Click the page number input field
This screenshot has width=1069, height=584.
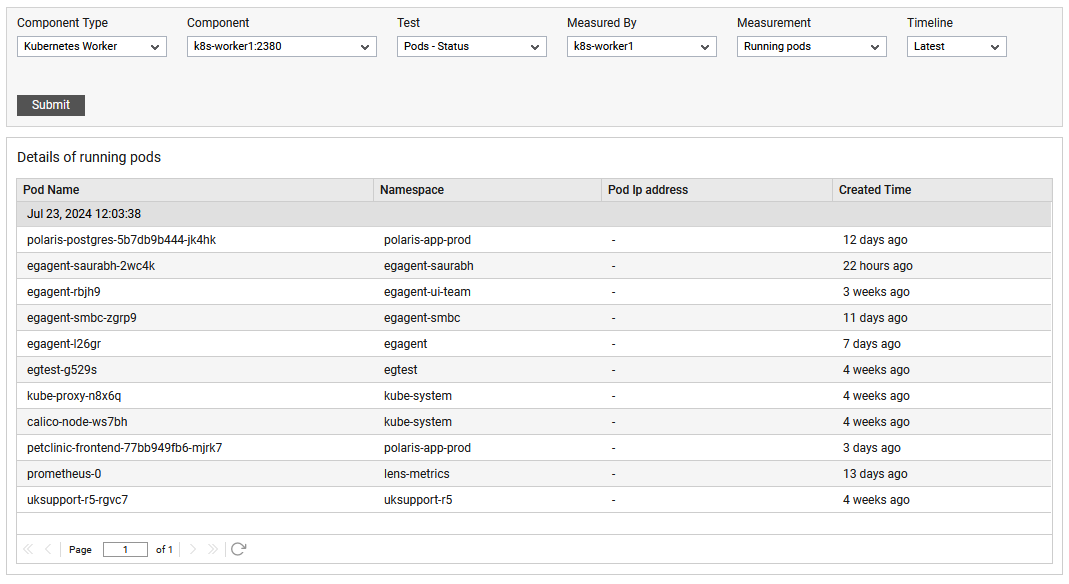coord(125,549)
